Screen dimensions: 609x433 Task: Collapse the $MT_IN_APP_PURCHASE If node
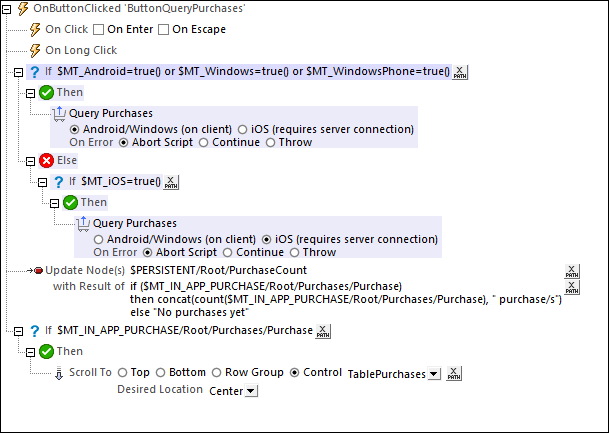tap(18, 331)
